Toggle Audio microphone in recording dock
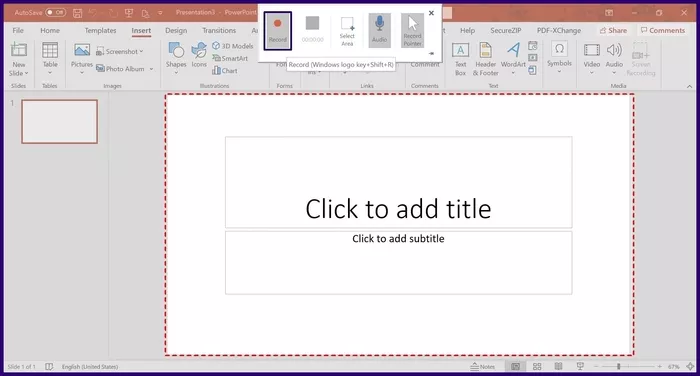The image size is (700, 376). [x=379, y=30]
